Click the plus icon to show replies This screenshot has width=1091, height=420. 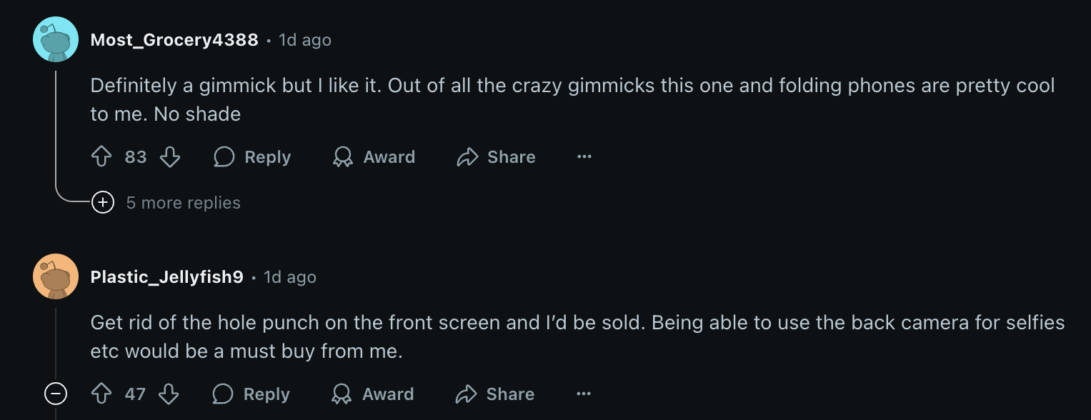(102, 203)
